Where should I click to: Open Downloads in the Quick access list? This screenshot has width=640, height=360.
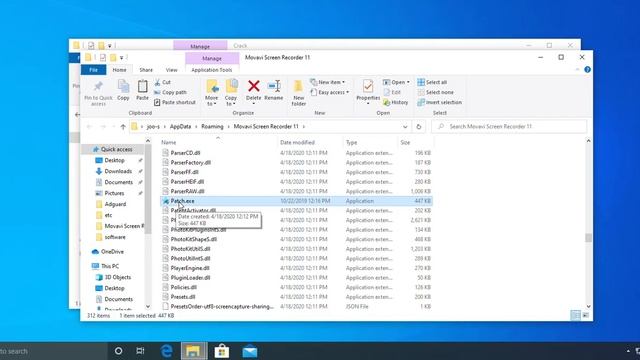tap(118, 171)
